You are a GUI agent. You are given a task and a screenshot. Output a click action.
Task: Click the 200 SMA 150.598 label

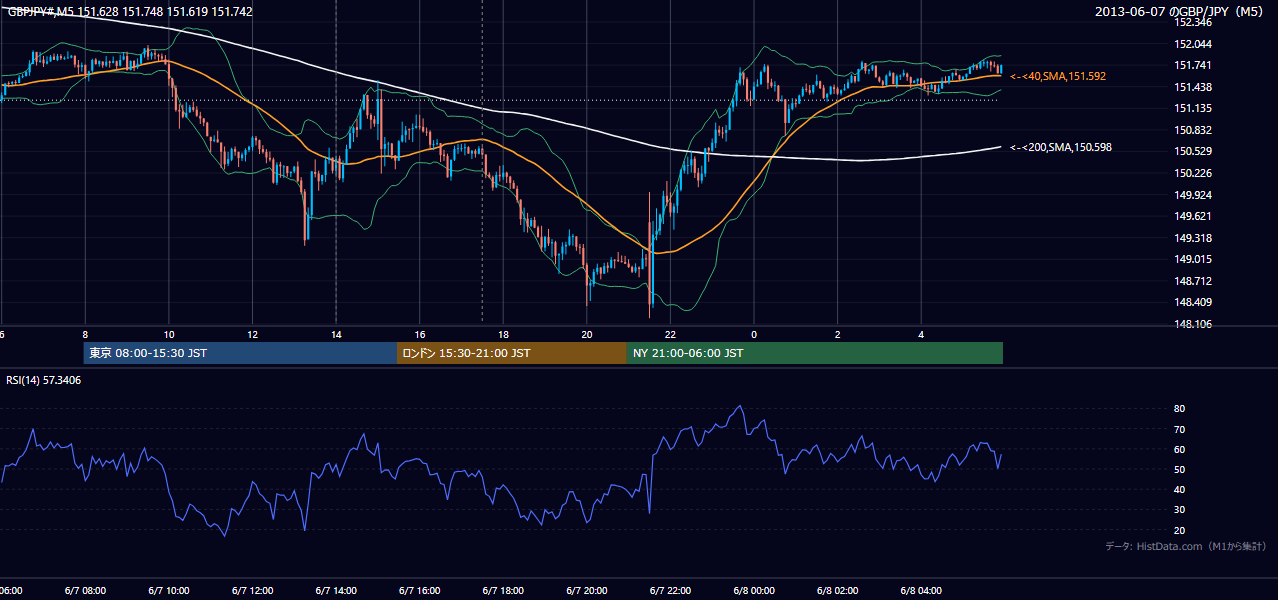tap(1061, 147)
